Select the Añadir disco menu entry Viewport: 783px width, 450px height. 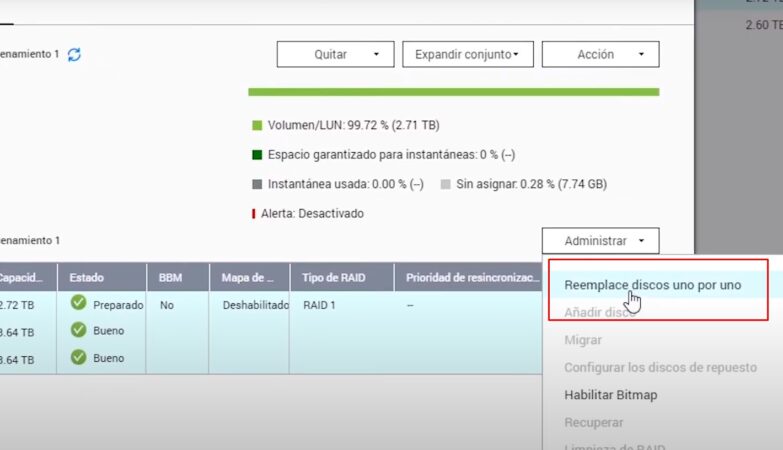point(599,313)
